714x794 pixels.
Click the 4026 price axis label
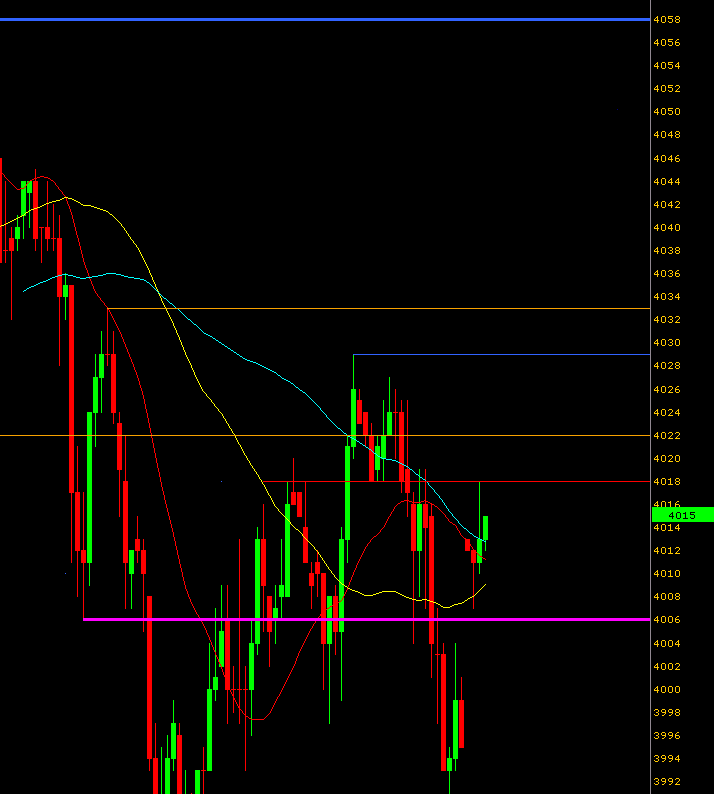coord(667,389)
